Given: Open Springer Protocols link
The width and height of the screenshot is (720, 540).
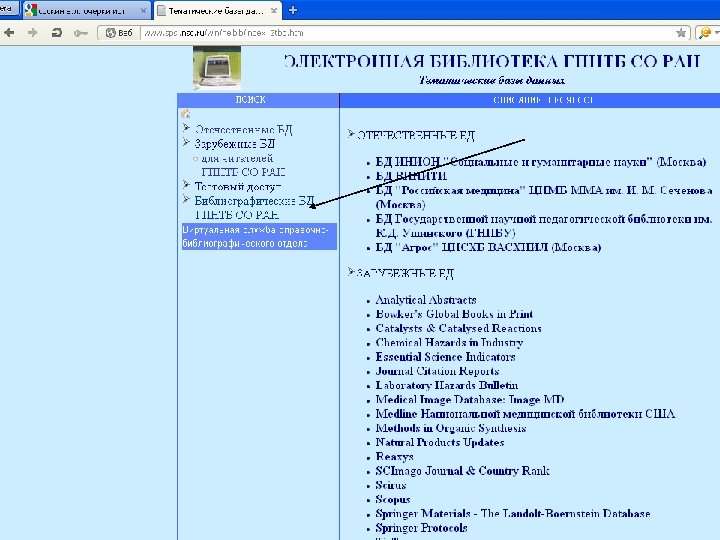Looking at the screenshot, I should point(422,528).
